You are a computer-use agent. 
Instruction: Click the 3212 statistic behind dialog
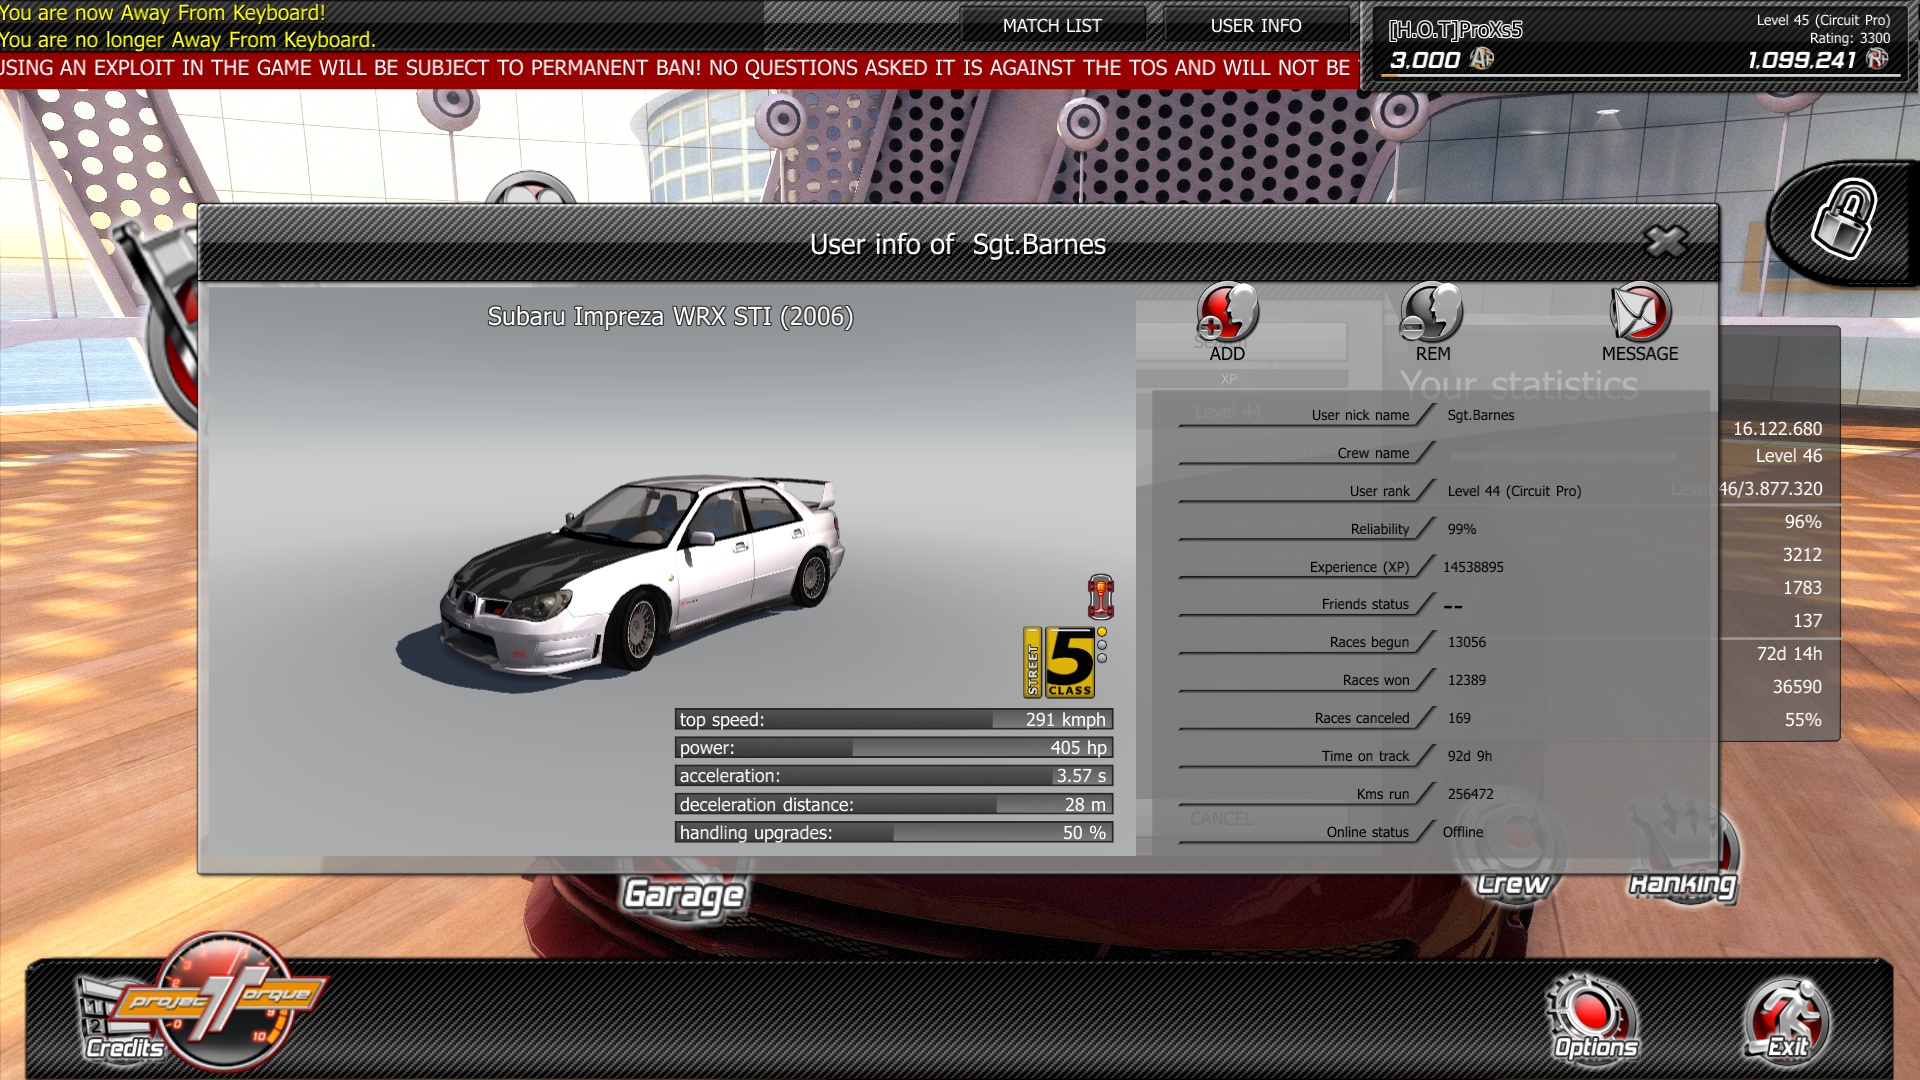click(1802, 555)
